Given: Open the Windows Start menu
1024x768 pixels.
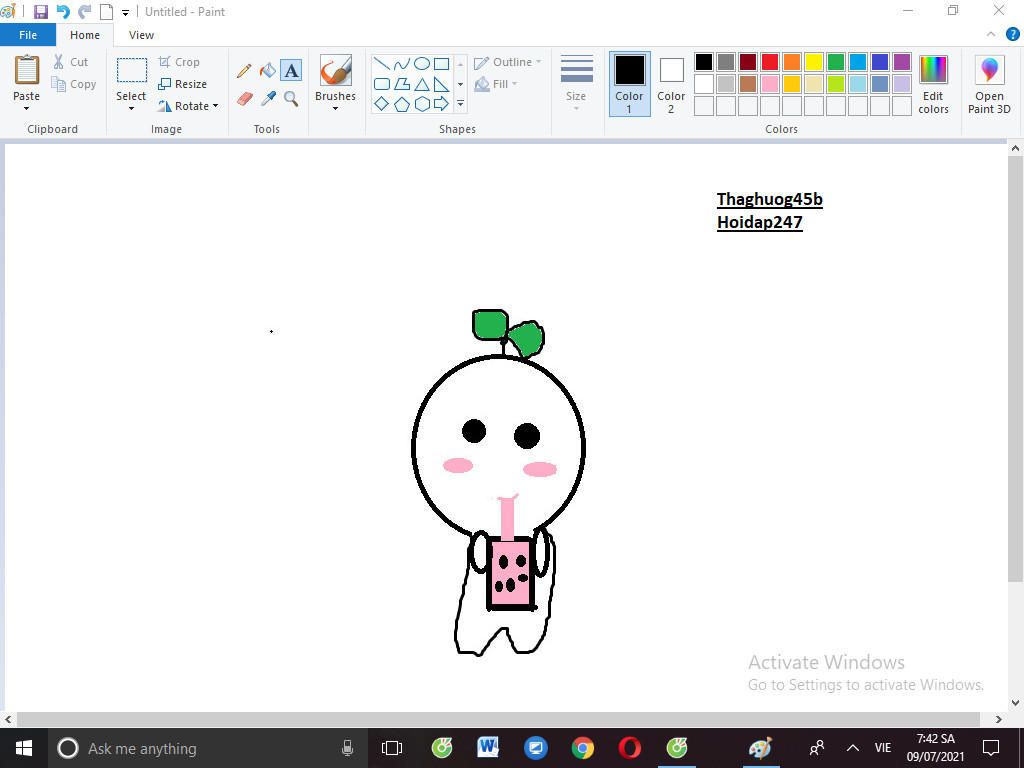Looking at the screenshot, I should [x=24, y=748].
